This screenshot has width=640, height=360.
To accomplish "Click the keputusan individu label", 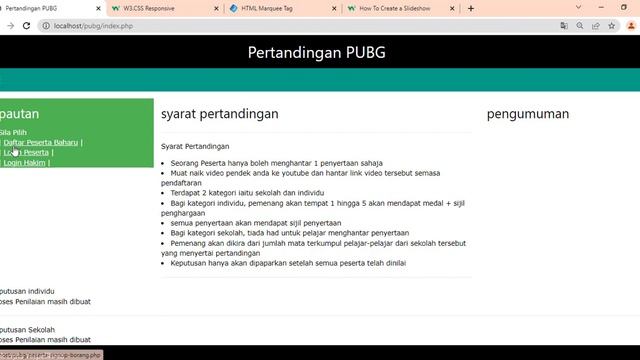I will [x=27, y=291].
